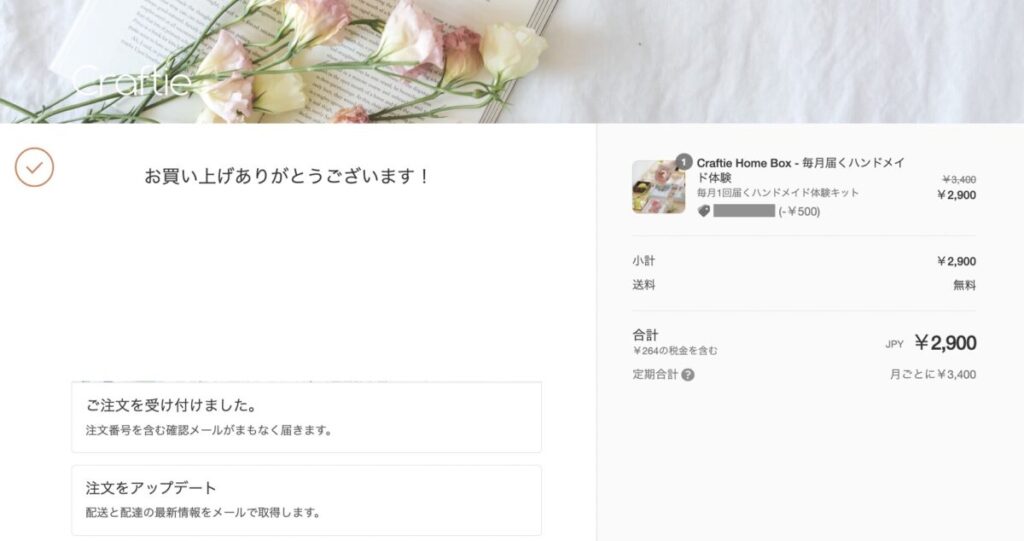Click the 月ごとに￥3,400 recurring total text
Viewport: 1024px width, 541px height.
933,375
